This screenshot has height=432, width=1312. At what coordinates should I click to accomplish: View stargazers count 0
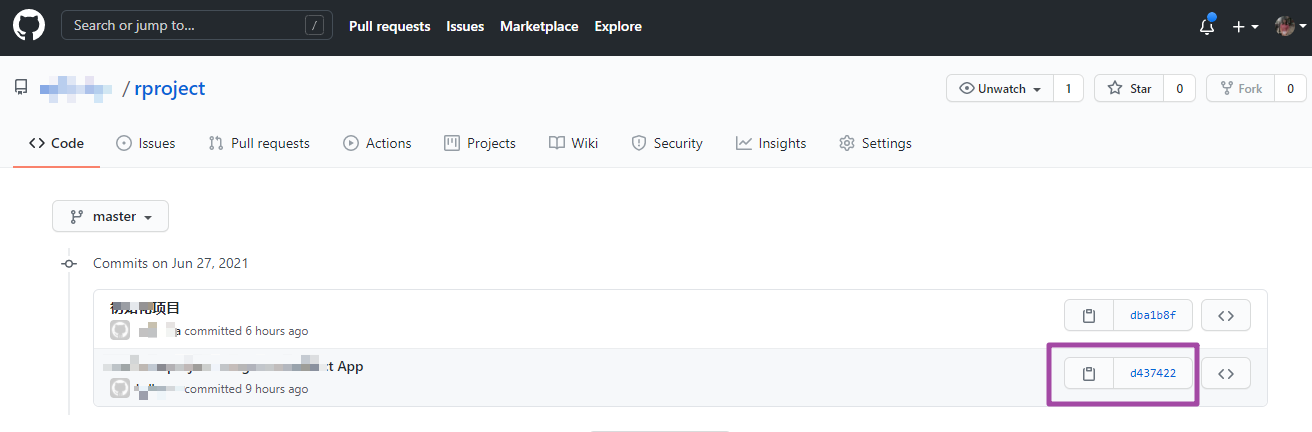coord(1180,88)
